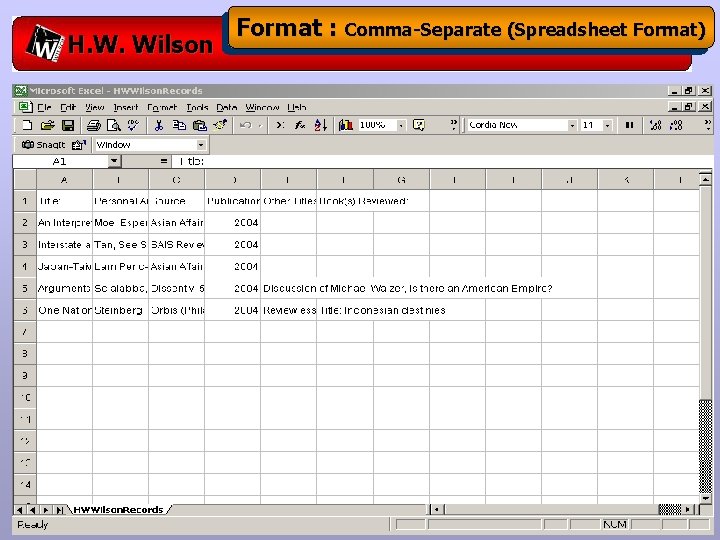Click the AutoSum sigma icon

pyautogui.click(x=280, y=125)
